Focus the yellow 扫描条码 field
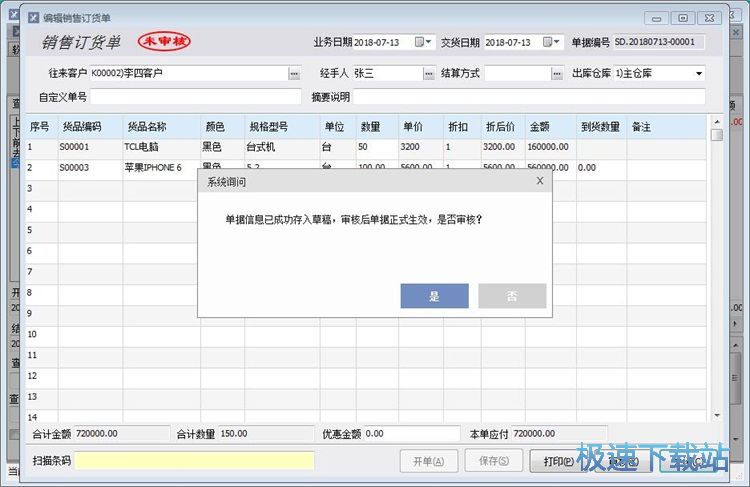Image resolution: width=750 pixels, height=487 pixels. [x=195, y=460]
